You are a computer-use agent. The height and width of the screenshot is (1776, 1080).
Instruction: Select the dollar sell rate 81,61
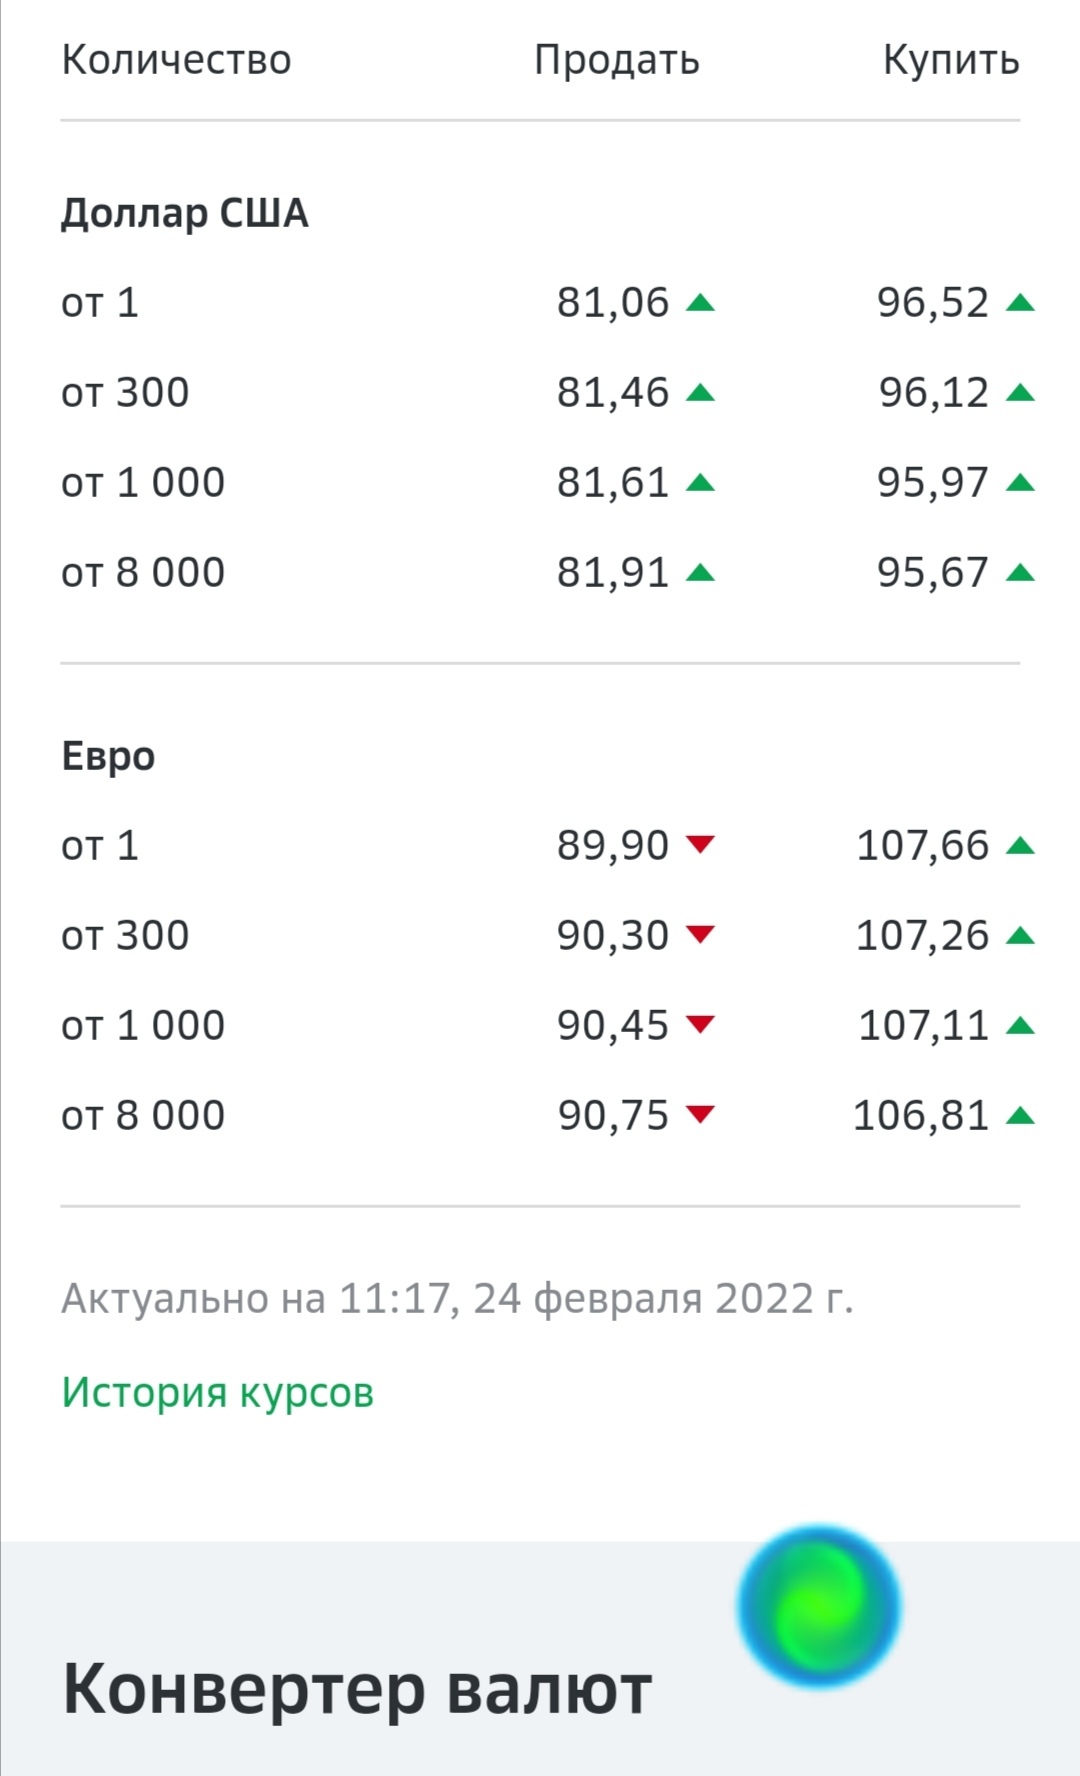tap(612, 483)
